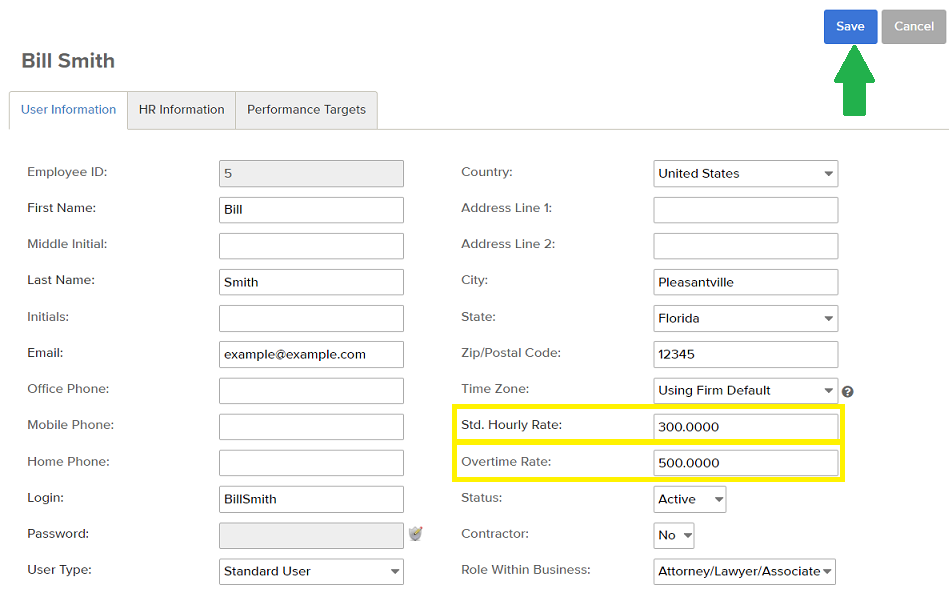Open the HR Information tab

coord(182,110)
